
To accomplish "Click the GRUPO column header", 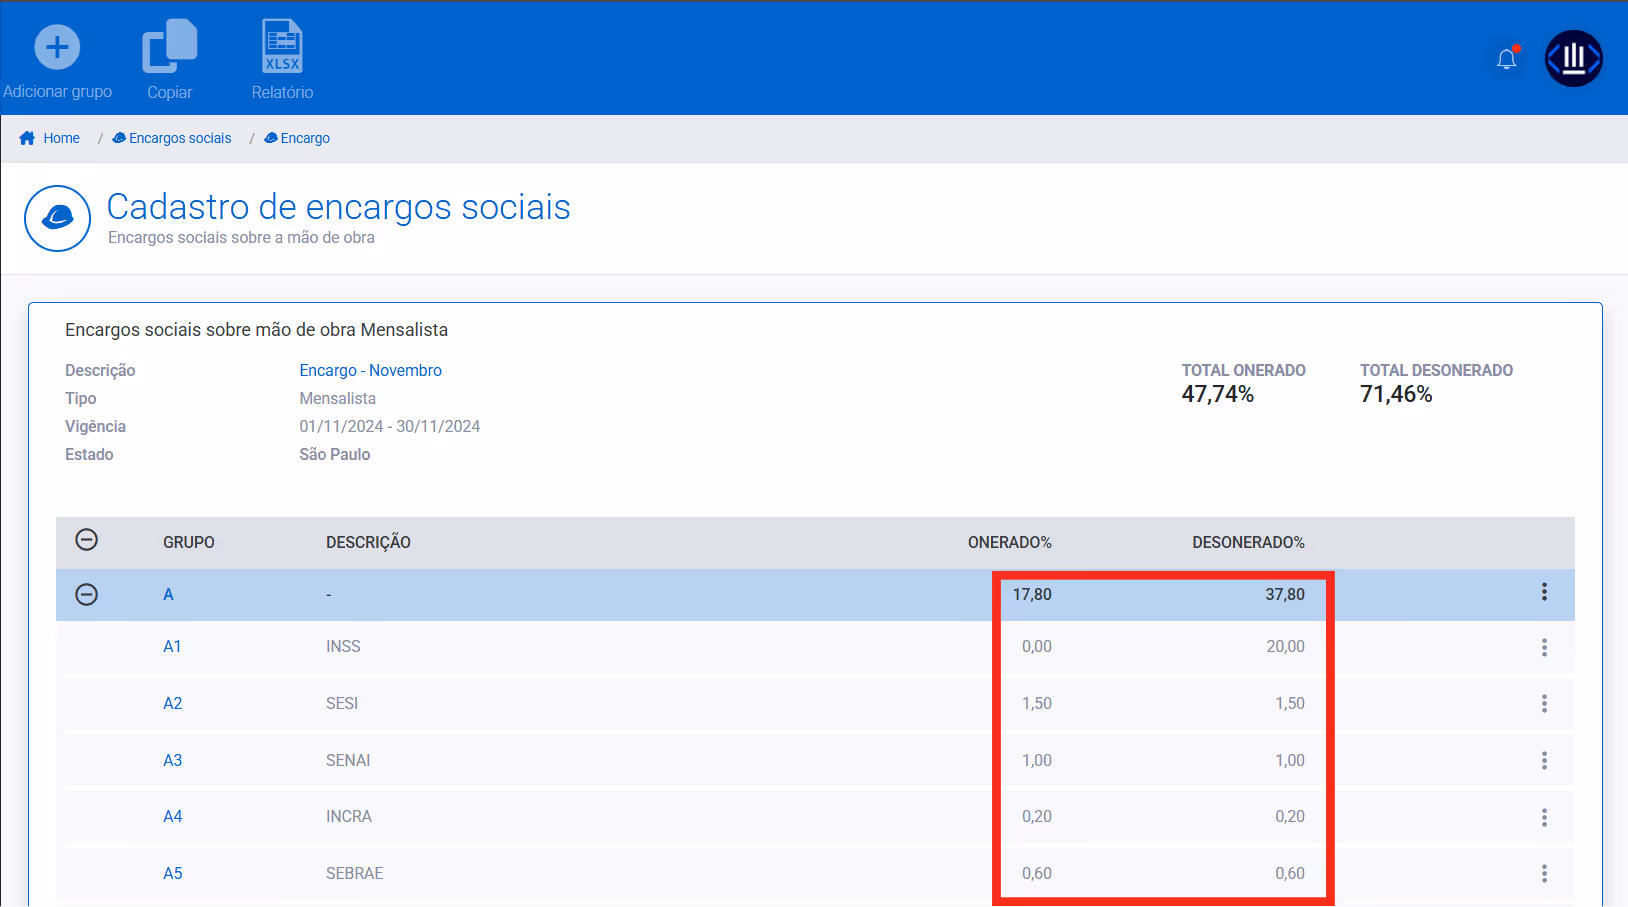I will click(189, 542).
